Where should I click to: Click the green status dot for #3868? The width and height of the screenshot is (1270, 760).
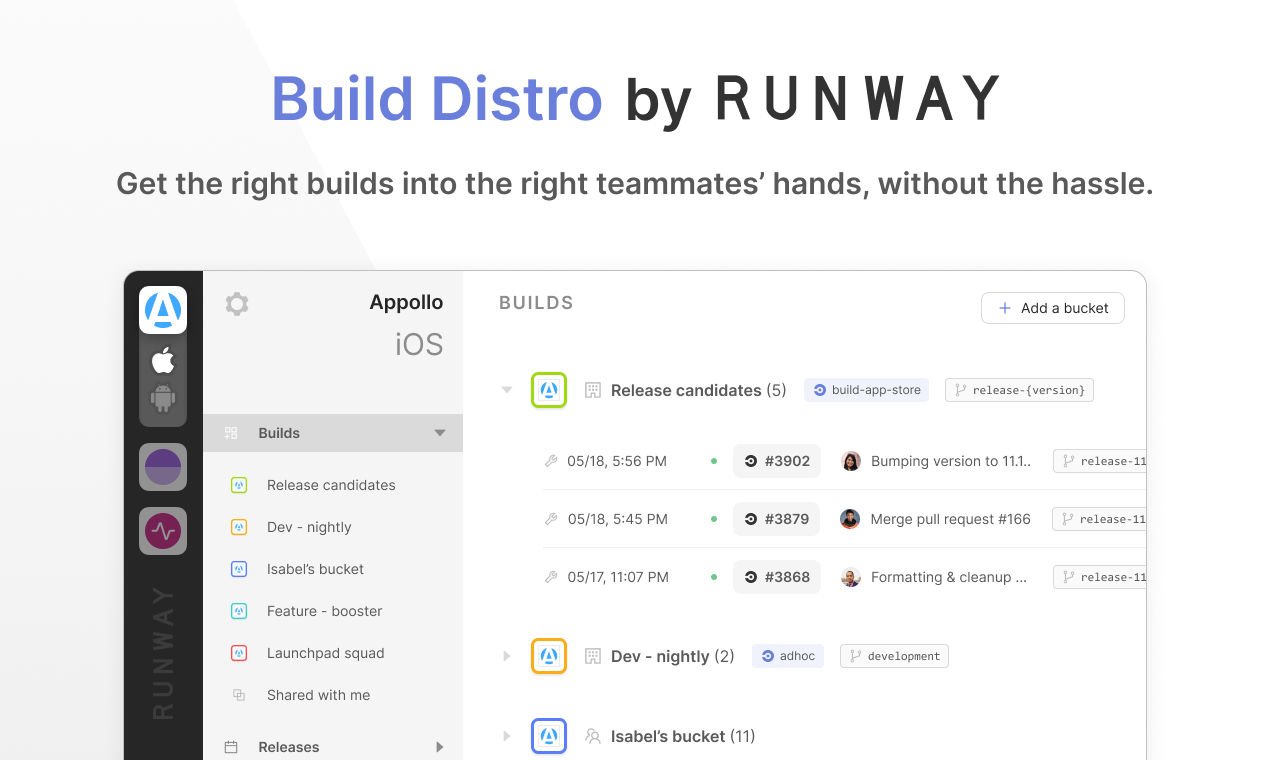coord(714,577)
